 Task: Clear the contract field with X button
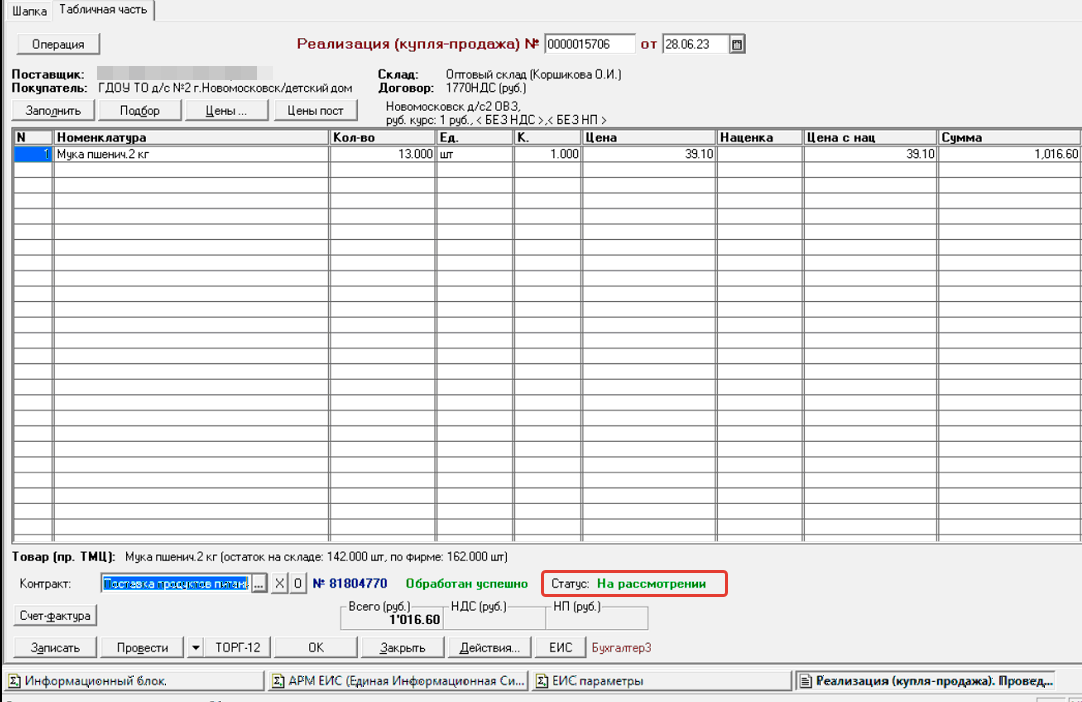[x=279, y=583]
